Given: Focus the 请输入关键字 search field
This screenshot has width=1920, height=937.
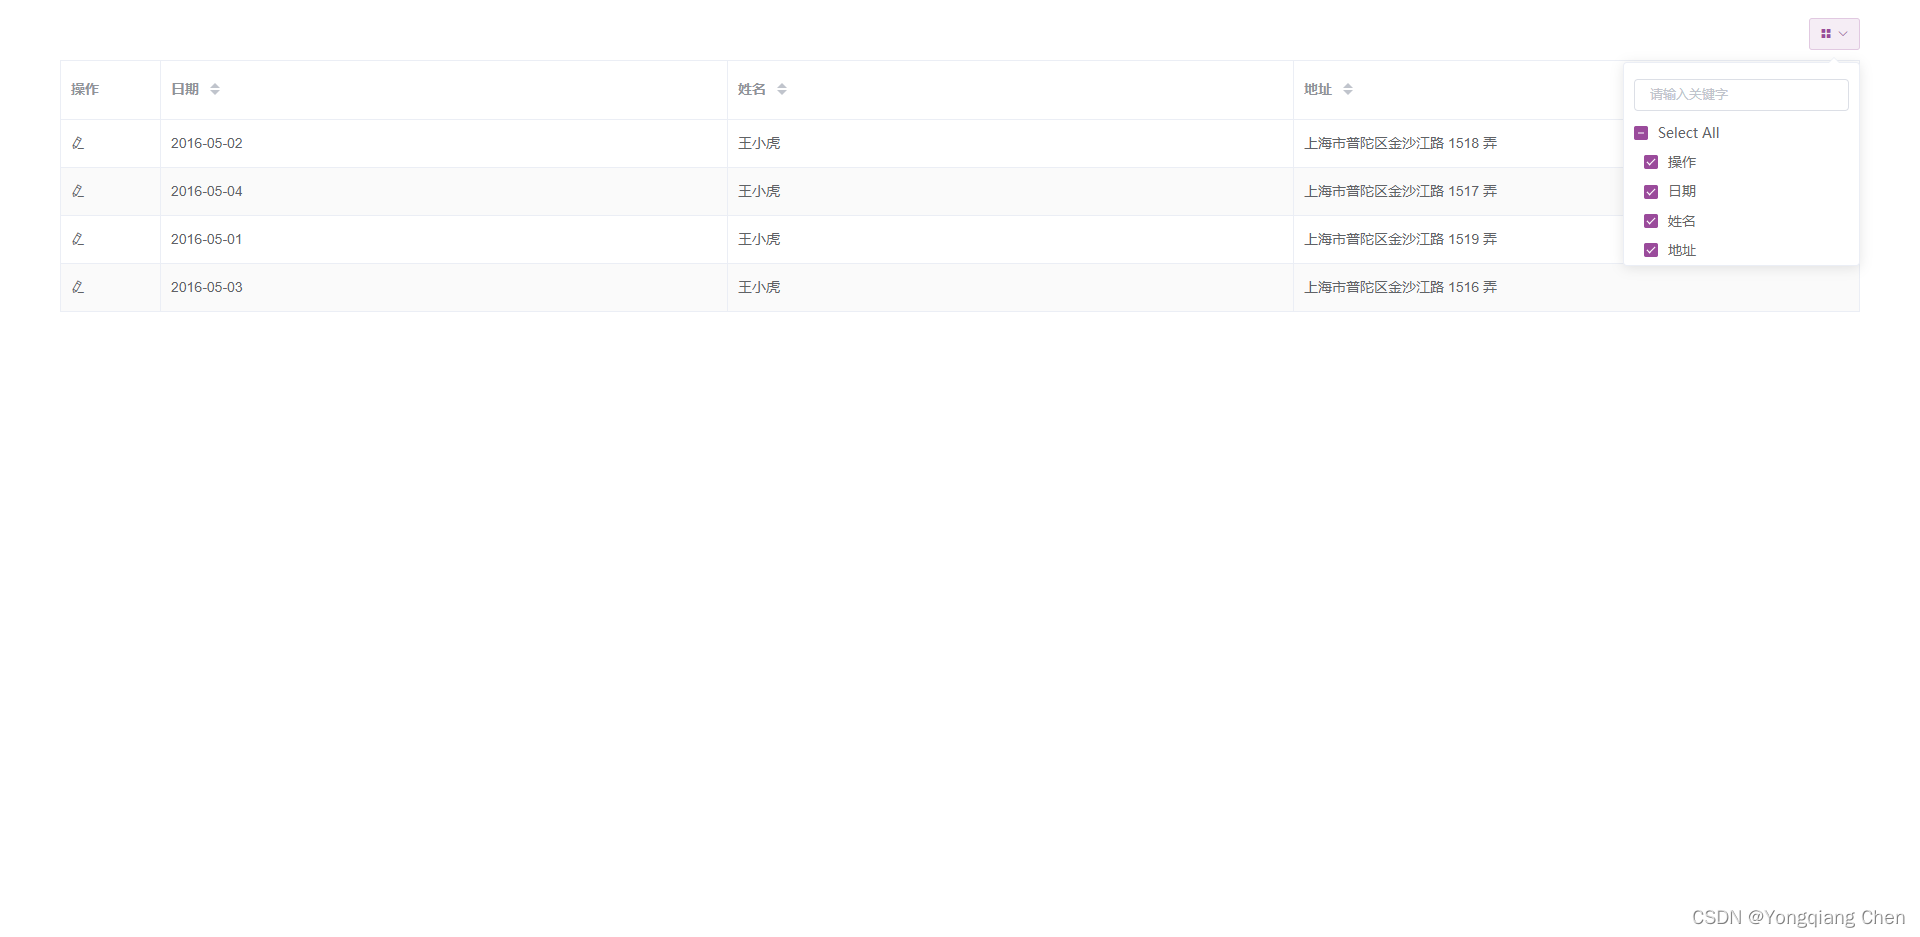Looking at the screenshot, I should tap(1741, 95).
